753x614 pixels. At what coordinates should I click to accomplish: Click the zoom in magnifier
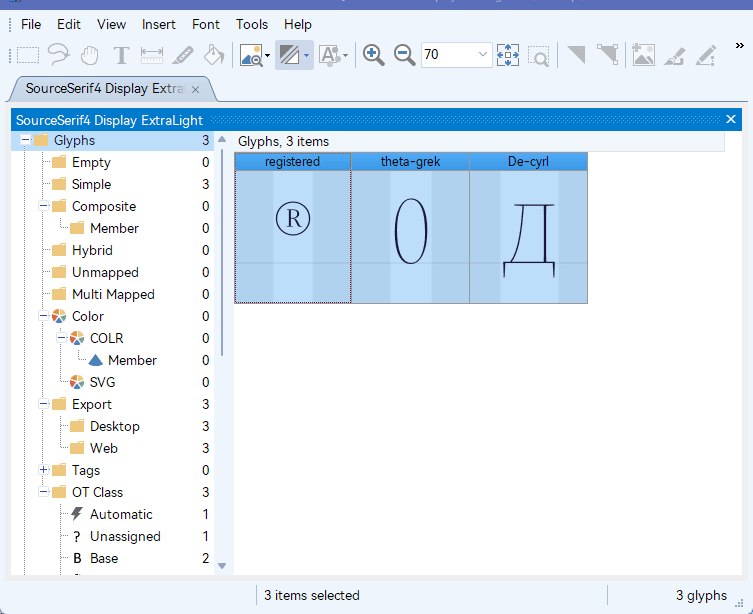pos(374,55)
